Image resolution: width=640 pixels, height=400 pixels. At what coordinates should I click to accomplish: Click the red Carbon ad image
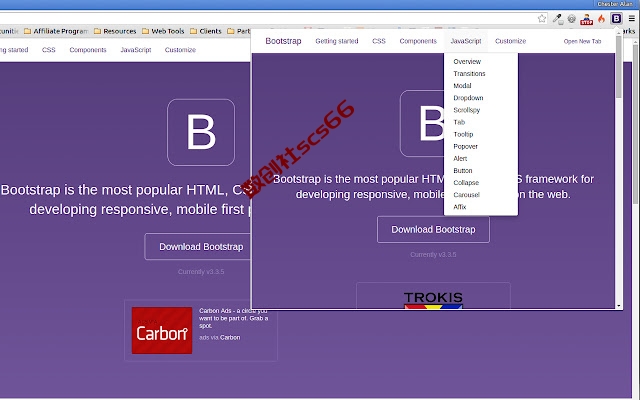click(x=162, y=330)
